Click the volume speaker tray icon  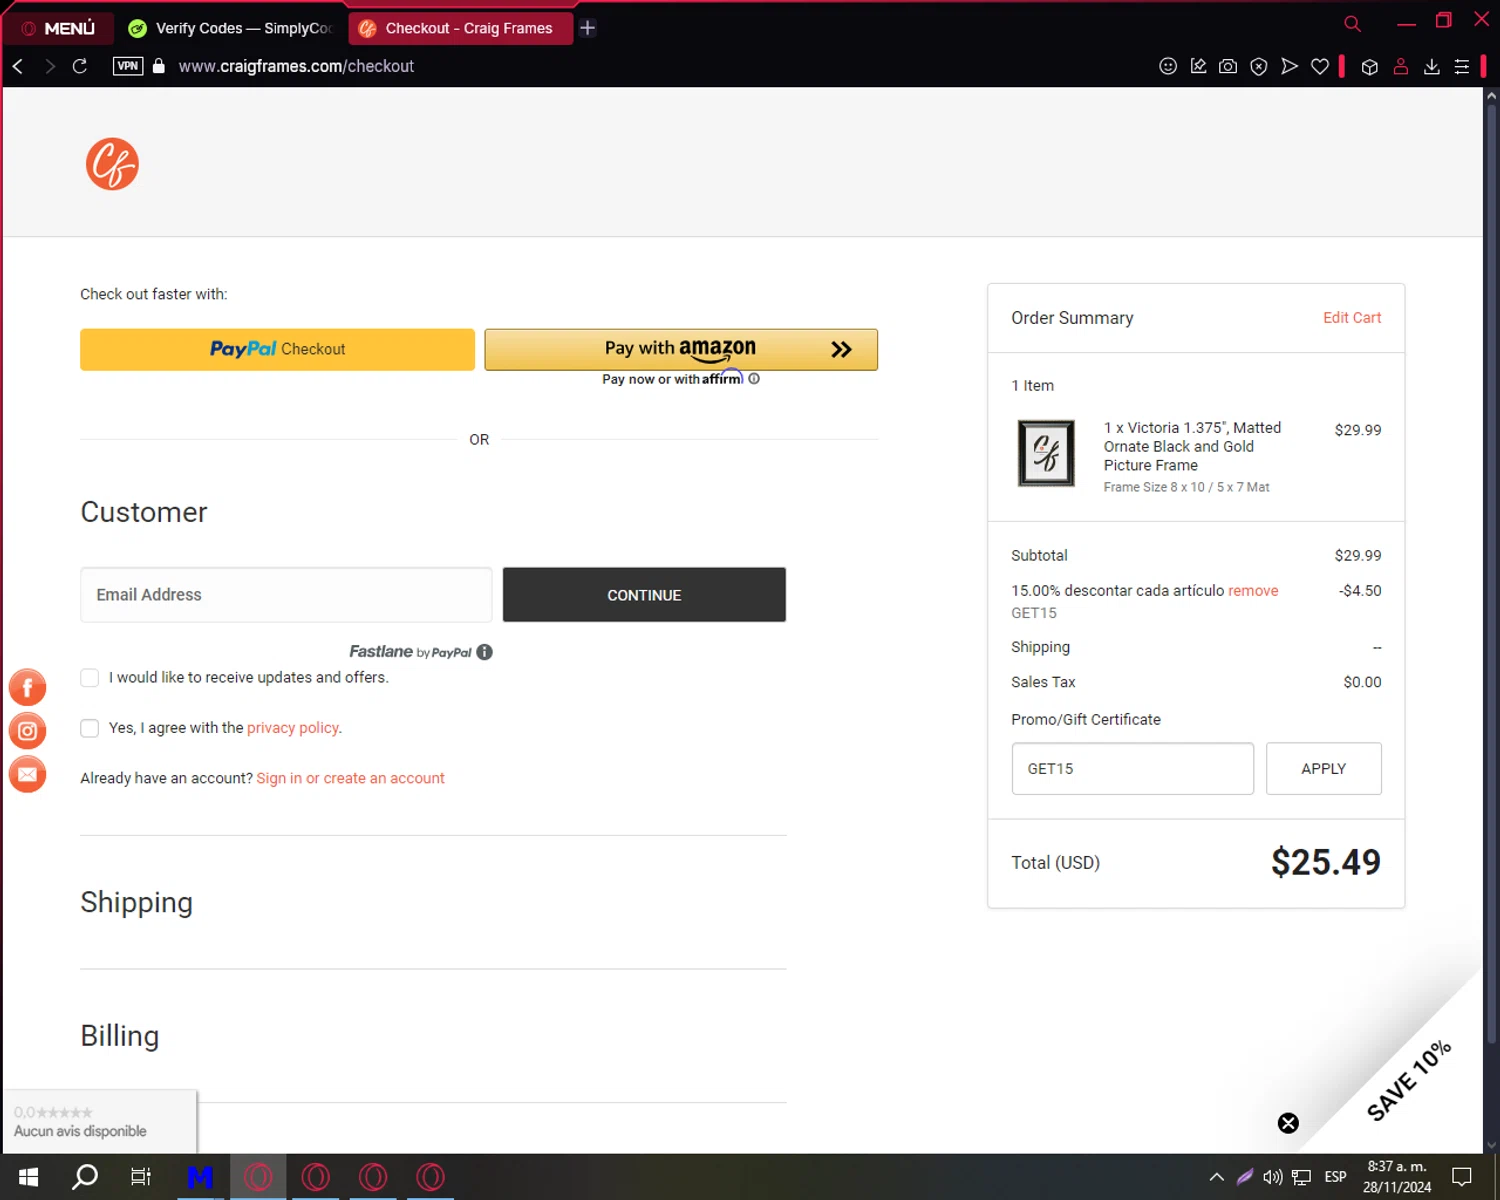click(1273, 1177)
